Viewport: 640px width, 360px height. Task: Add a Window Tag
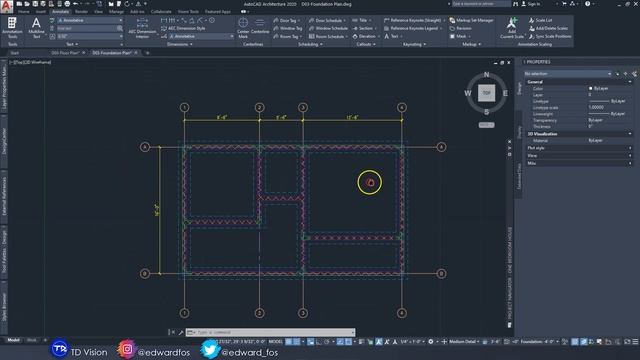[288, 28]
